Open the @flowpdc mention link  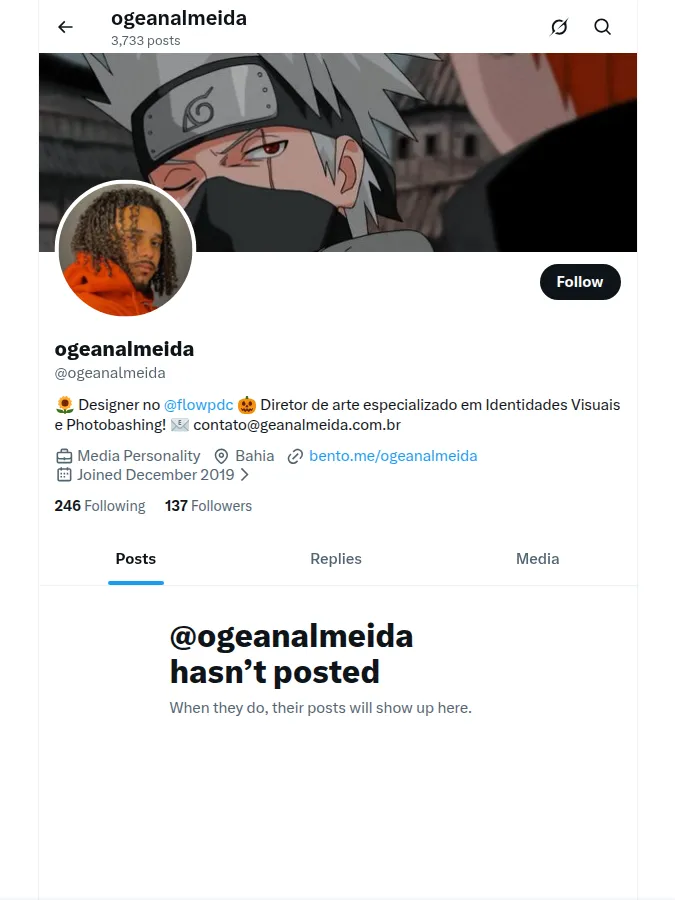(199, 405)
